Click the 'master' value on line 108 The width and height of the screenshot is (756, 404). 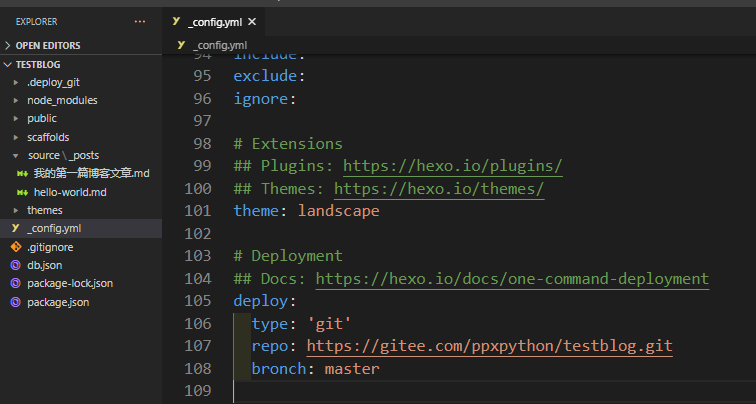point(352,368)
